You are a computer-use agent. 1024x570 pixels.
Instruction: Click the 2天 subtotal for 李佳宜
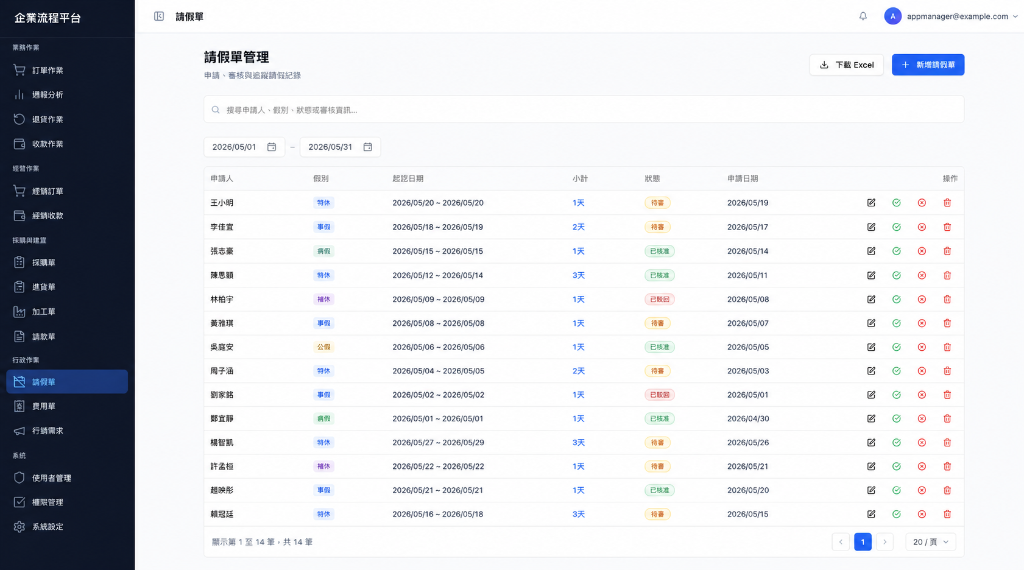[x=579, y=227]
